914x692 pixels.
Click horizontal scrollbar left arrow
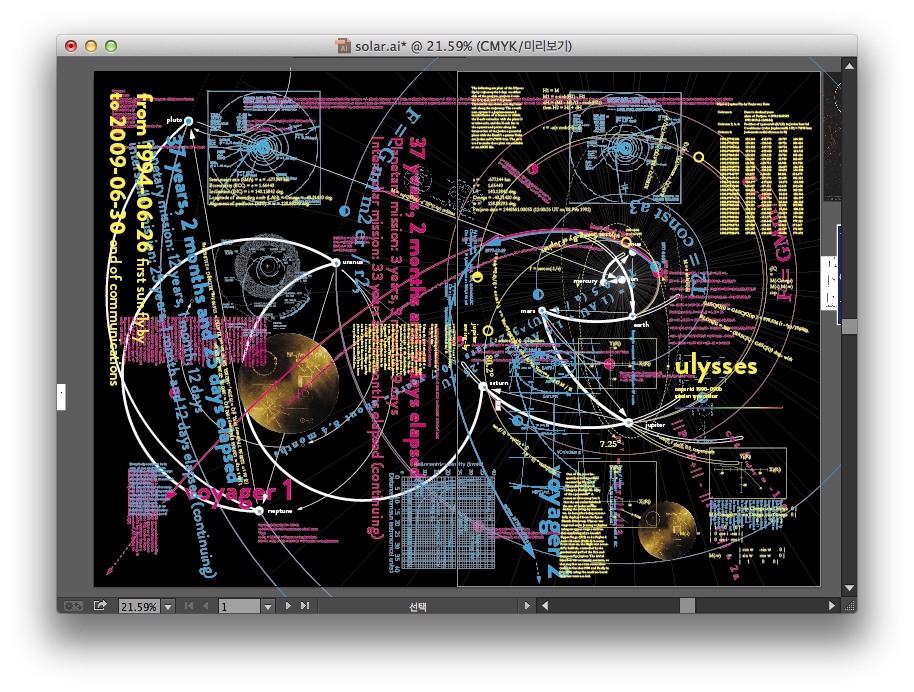pyautogui.click(x=544, y=606)
